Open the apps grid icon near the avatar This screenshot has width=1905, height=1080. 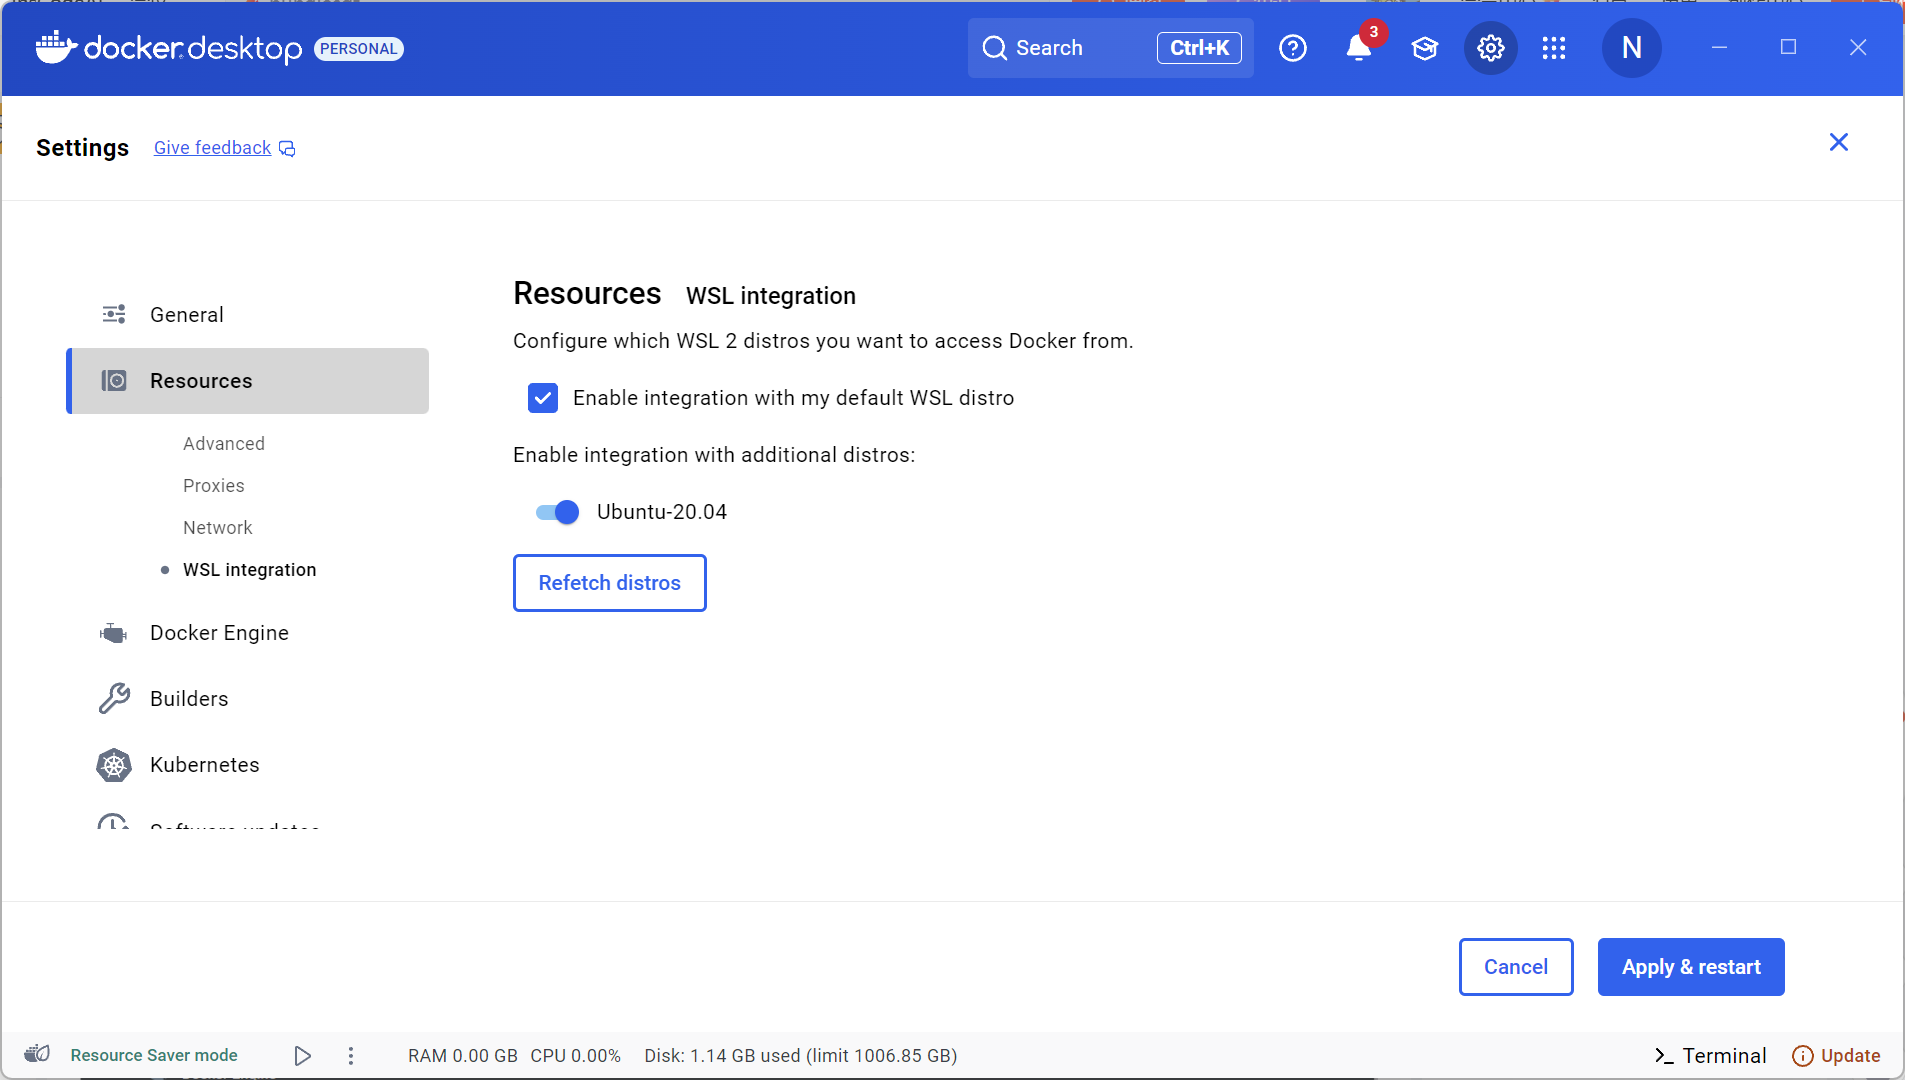pyautogui.click(x=1553, y=47)
